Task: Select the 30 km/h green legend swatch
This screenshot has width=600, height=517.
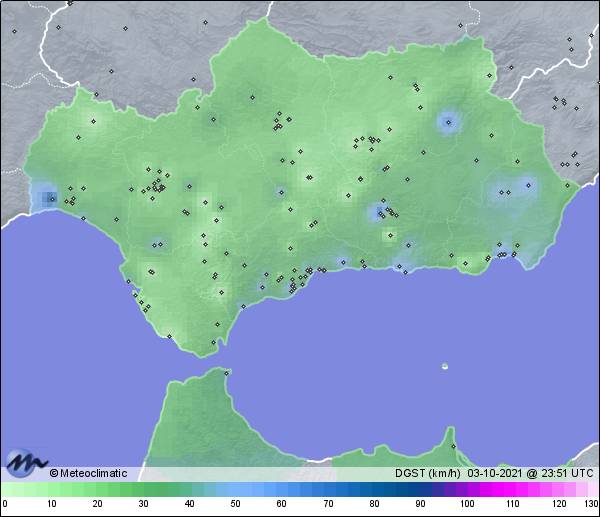Action: [144, 490]
